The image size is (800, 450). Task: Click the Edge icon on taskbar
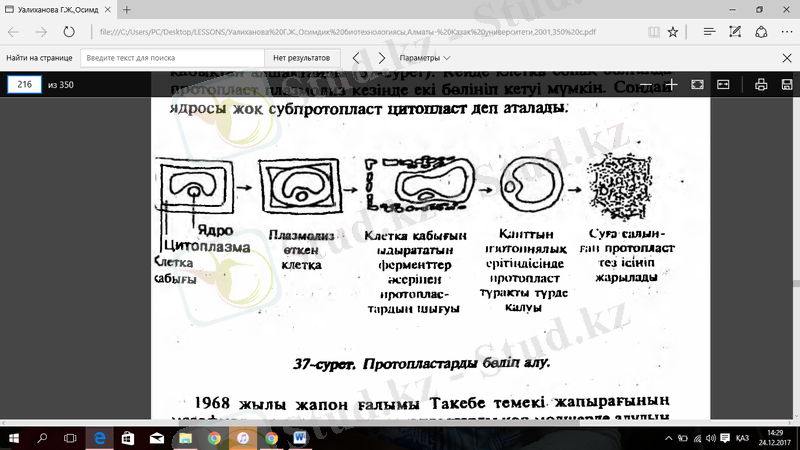click(x=99, y=438)
